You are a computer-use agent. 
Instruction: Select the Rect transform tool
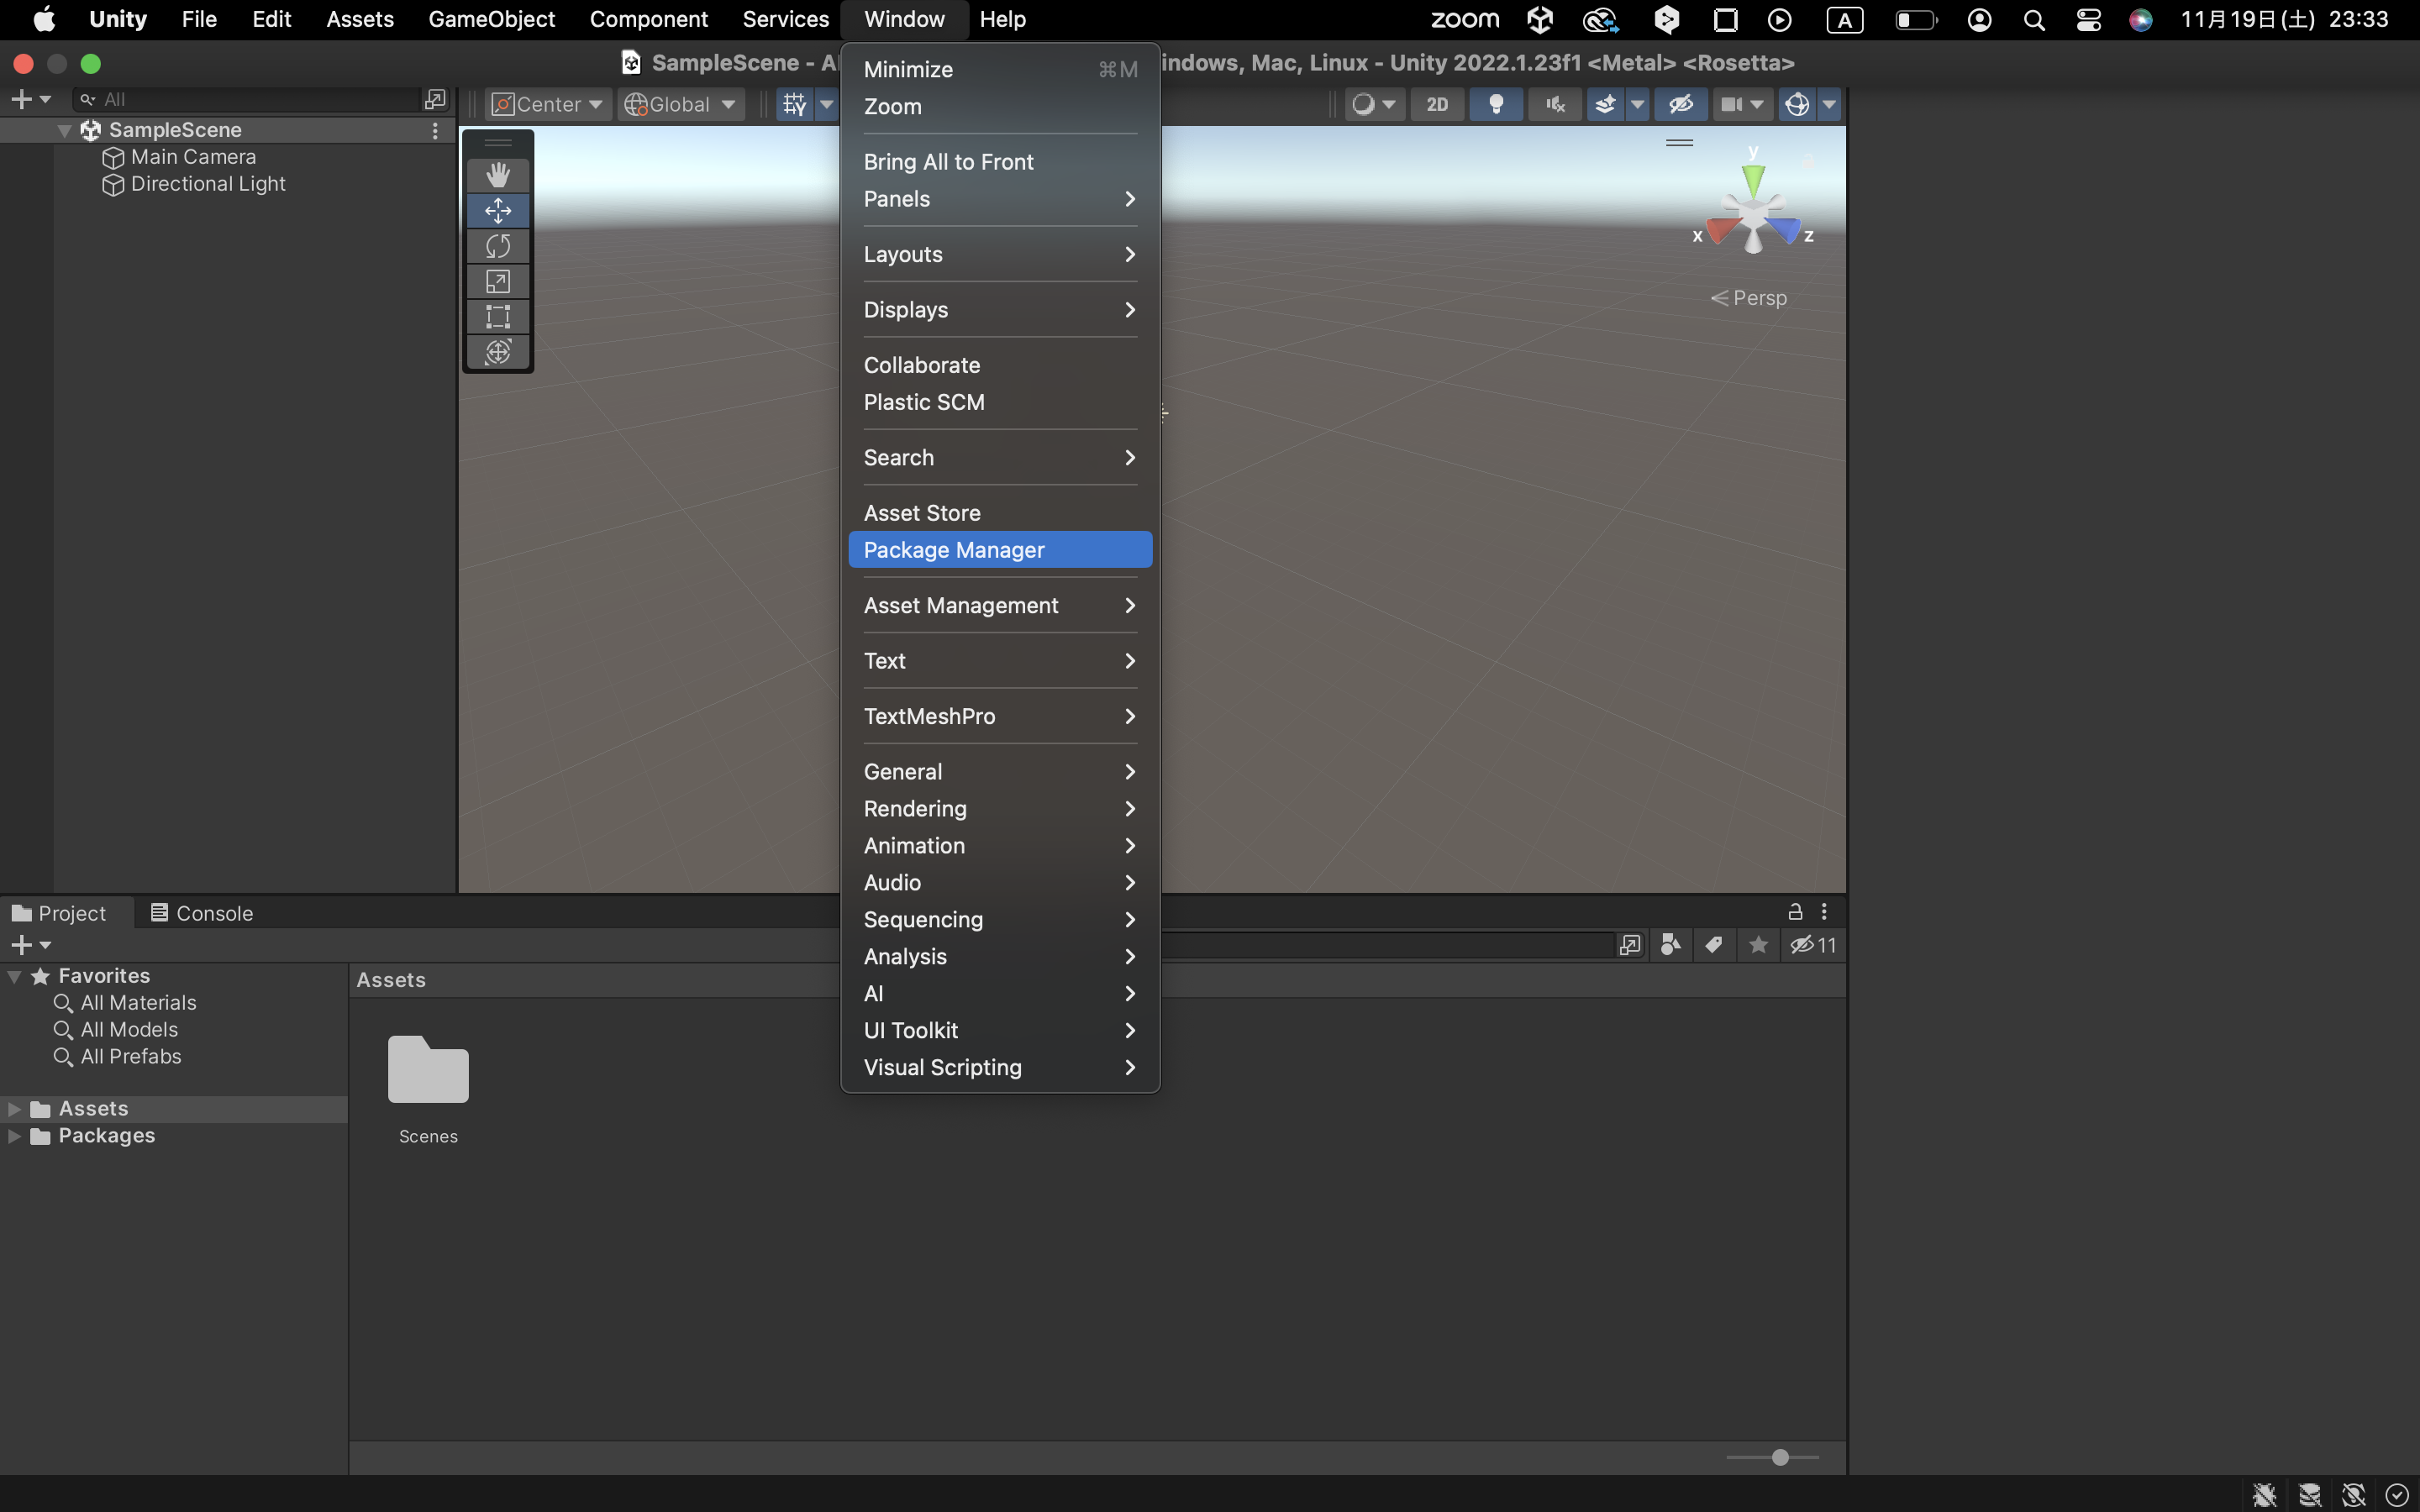point(498,317)
